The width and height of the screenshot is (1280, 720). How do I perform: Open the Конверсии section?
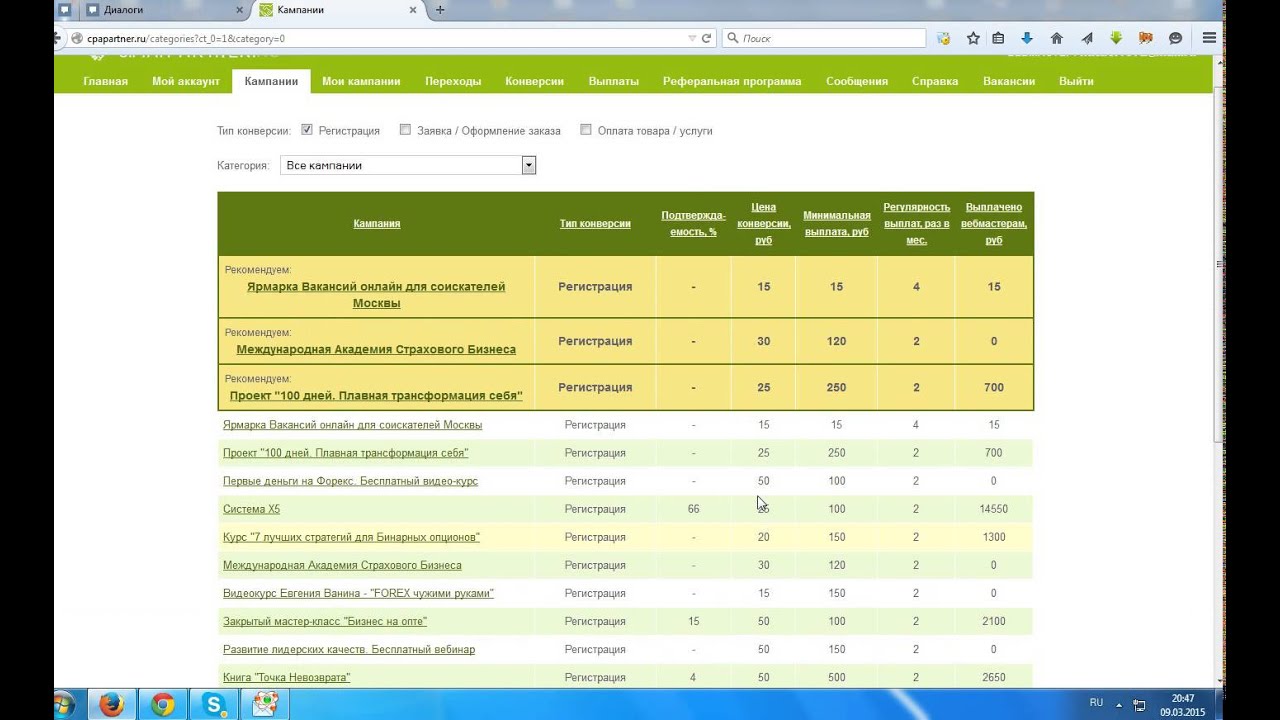coord(534,81)
